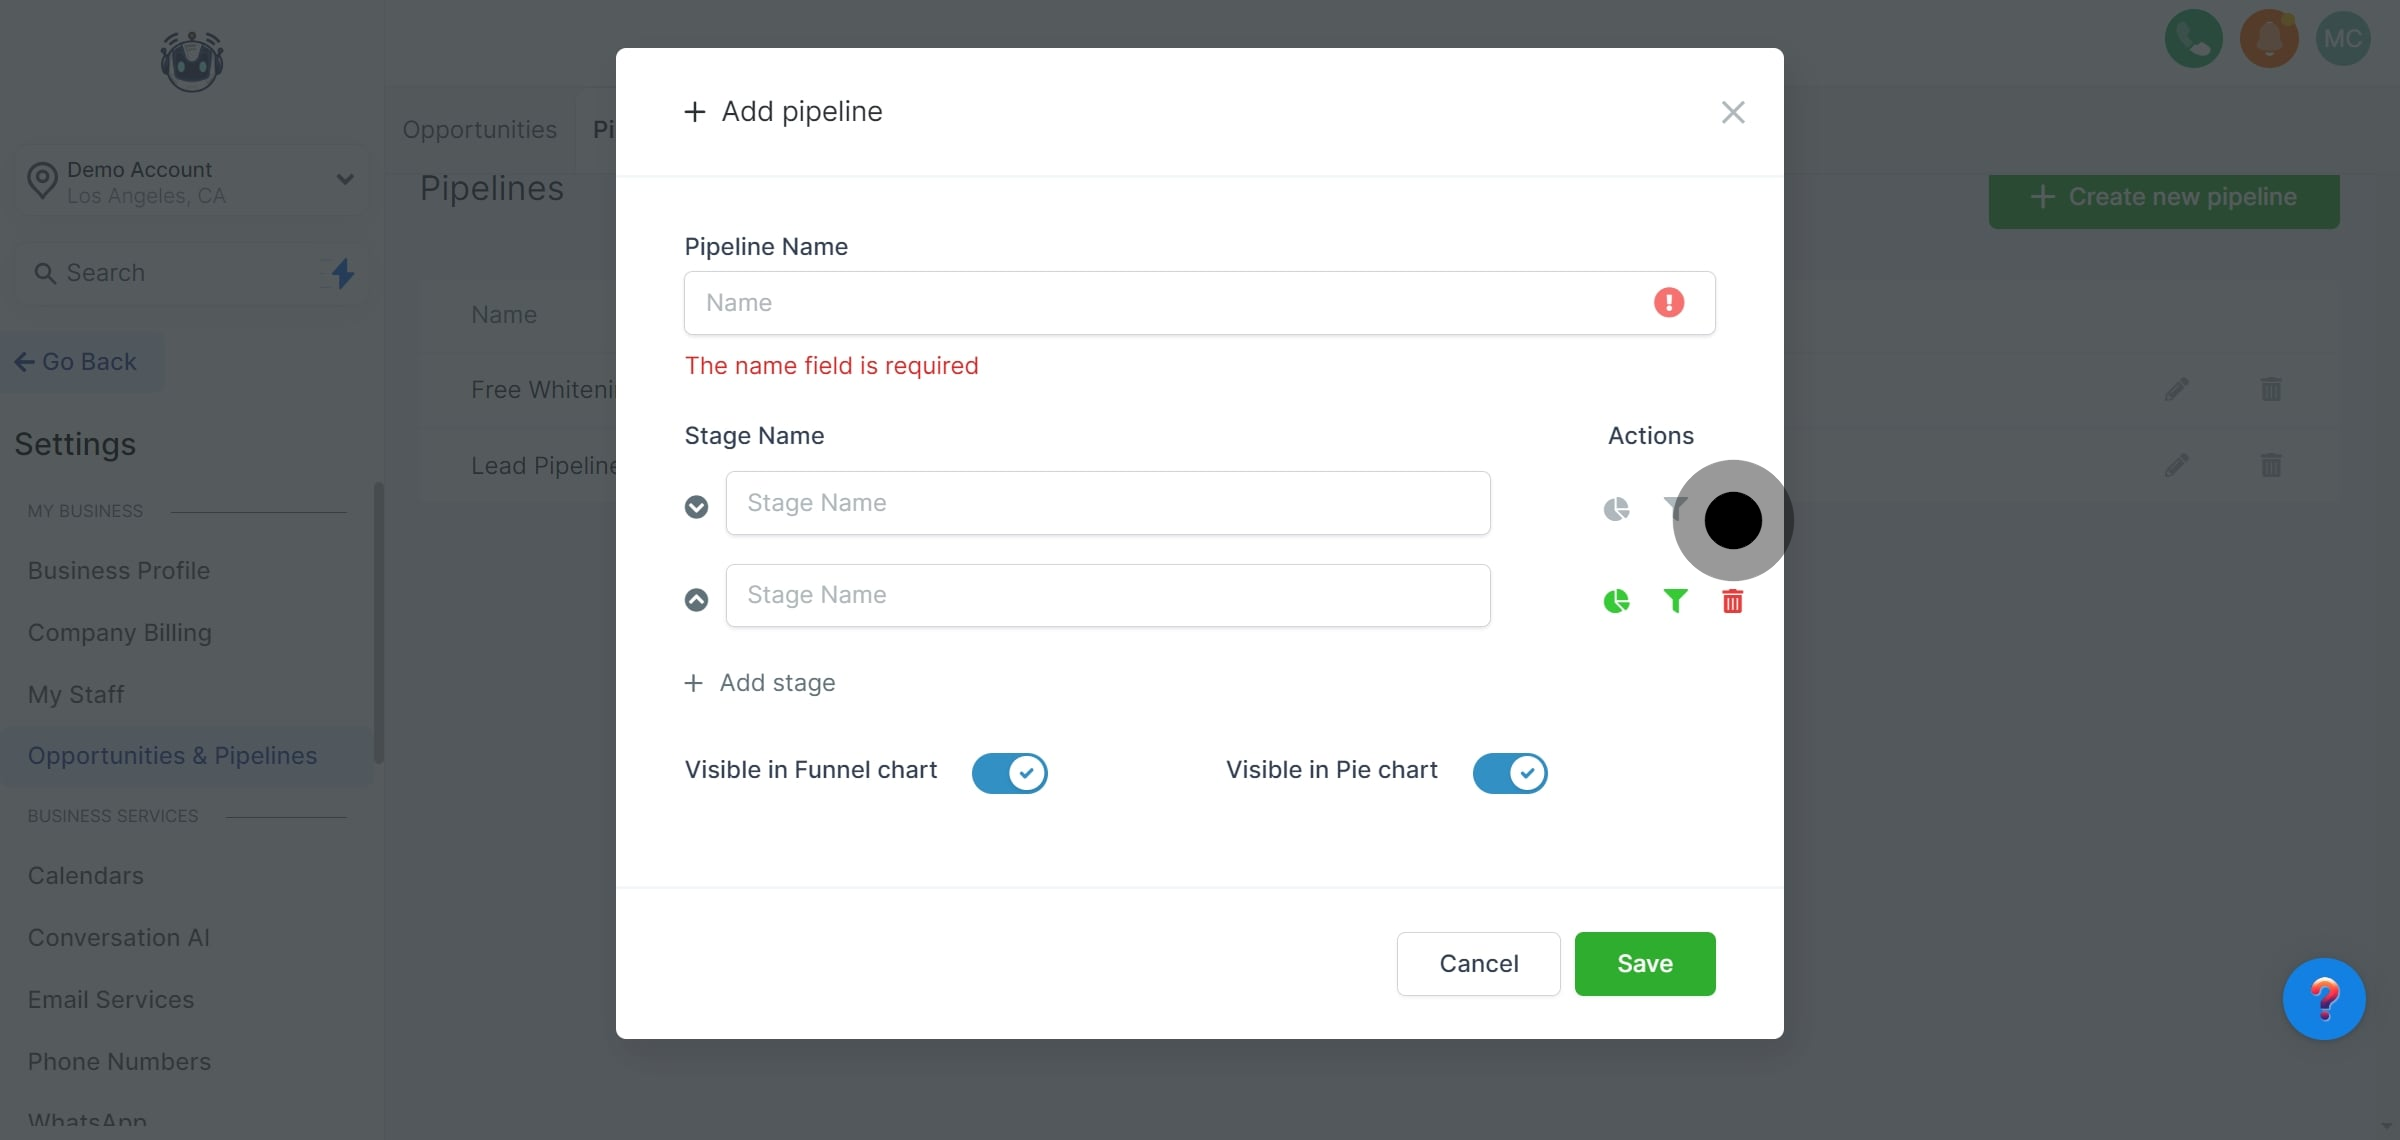
Task: Click the lightning bolt quick actions icon
Action: pyautogui.click(x=342, y=273)
